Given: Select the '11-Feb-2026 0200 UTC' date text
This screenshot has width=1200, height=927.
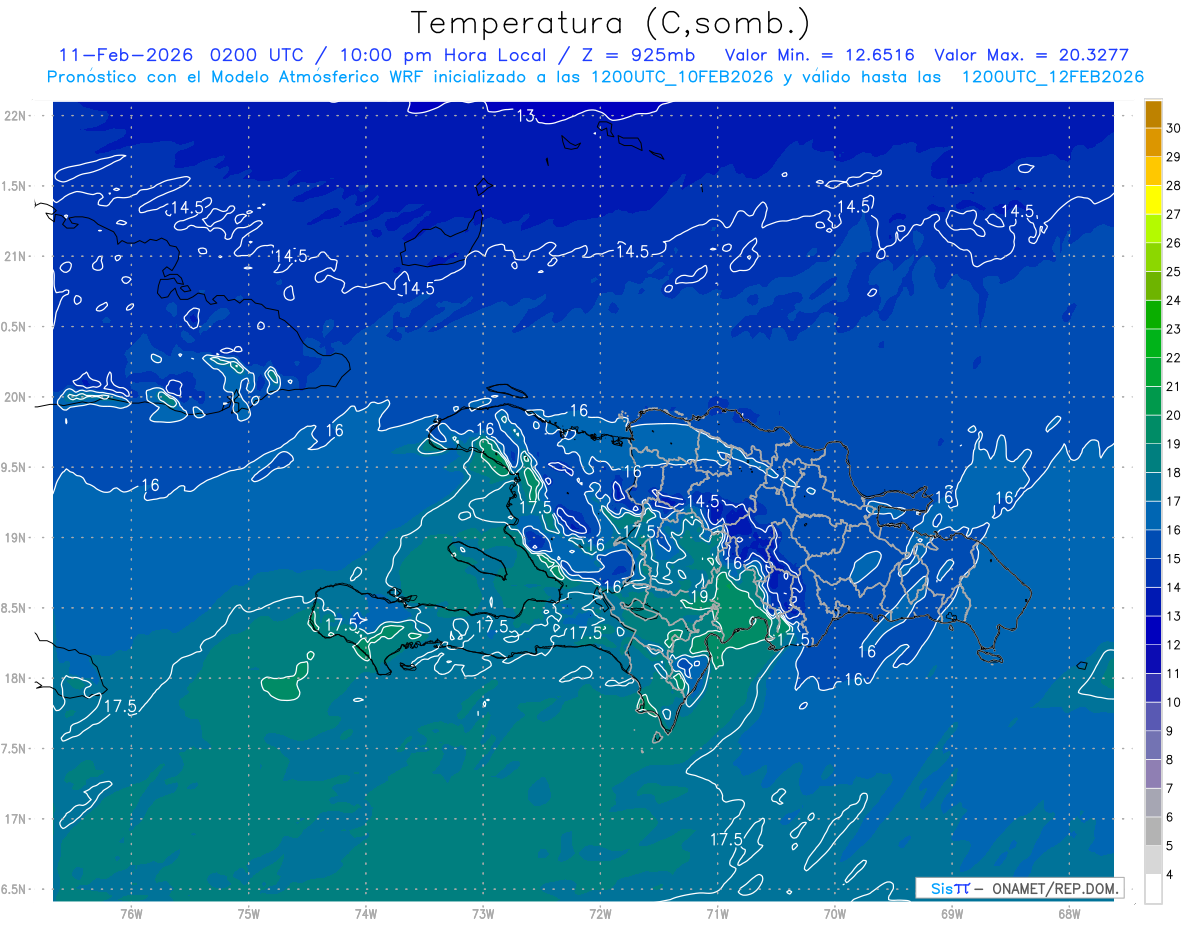Looking at the screenshot, I should click(182, 55).
